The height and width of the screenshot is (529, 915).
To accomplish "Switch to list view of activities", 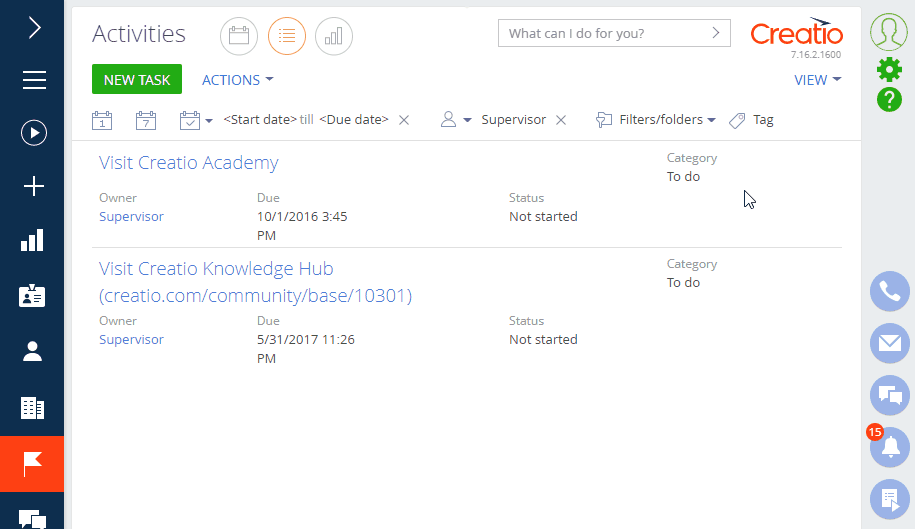I will (x=287, y=36).
